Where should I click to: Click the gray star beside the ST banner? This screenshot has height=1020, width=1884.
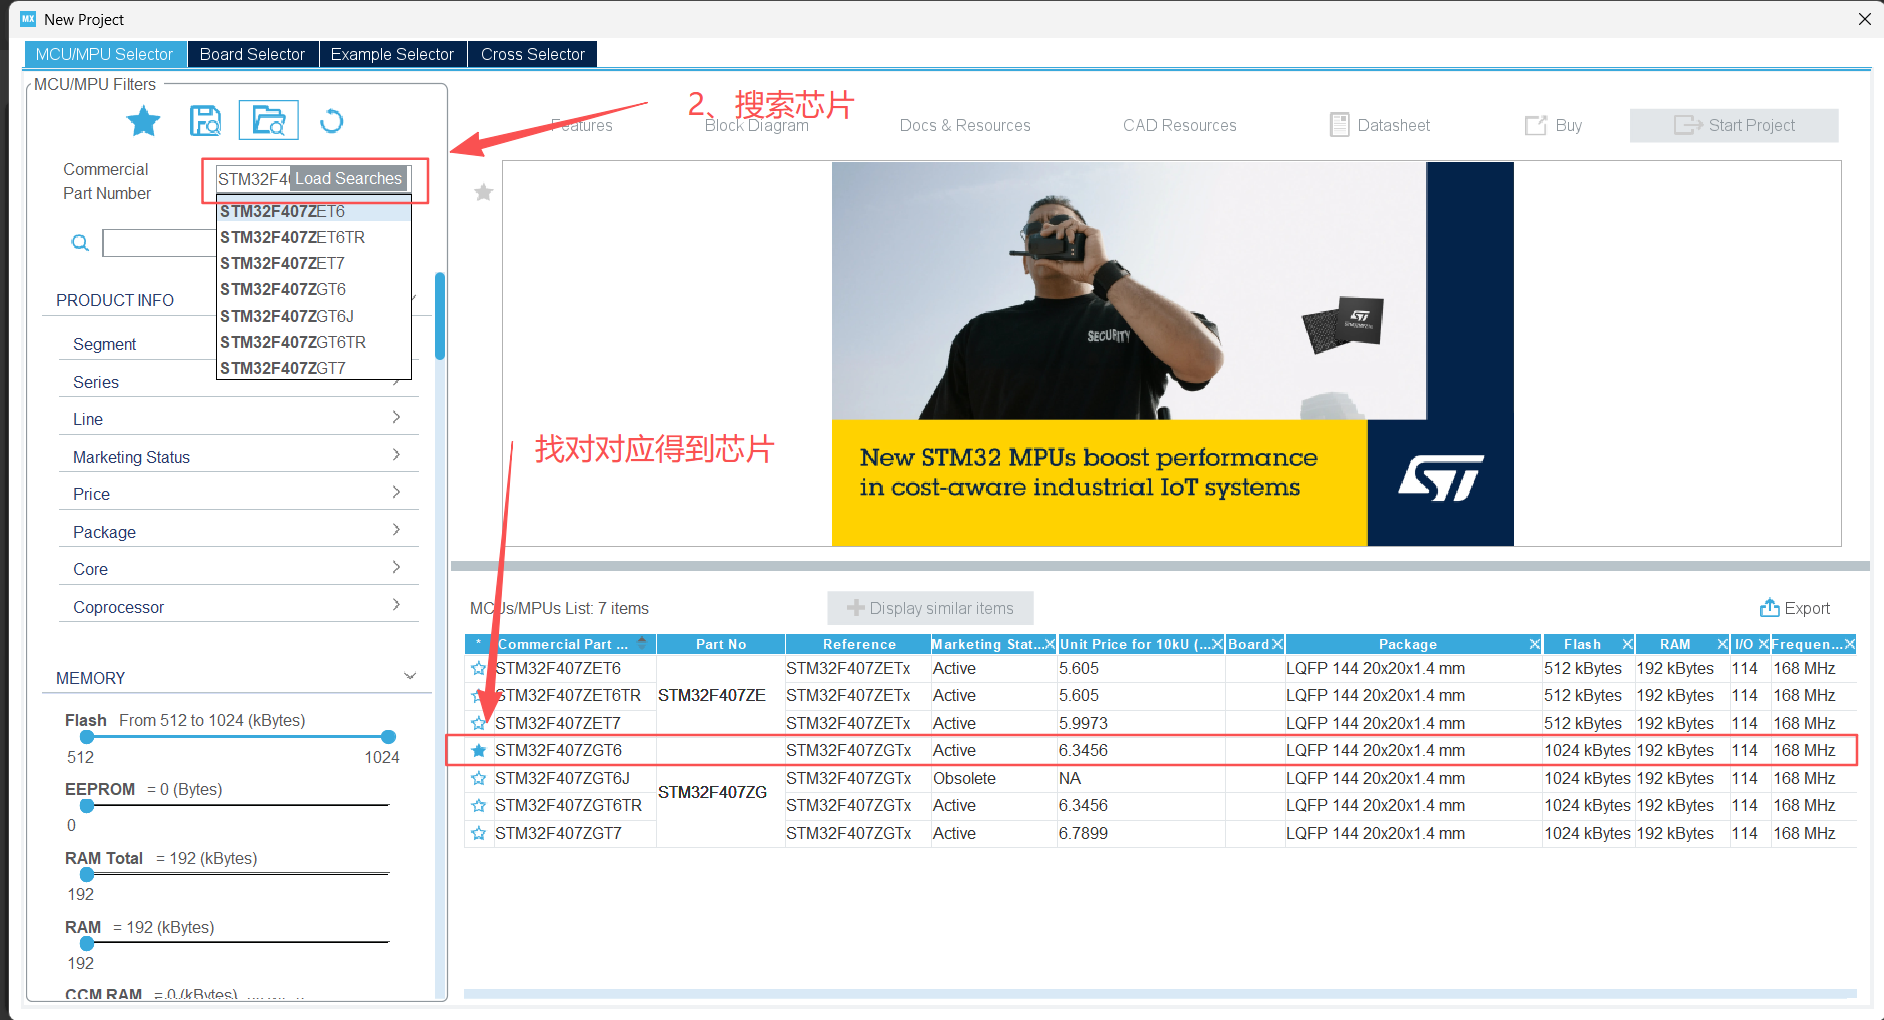click(483, 192)
